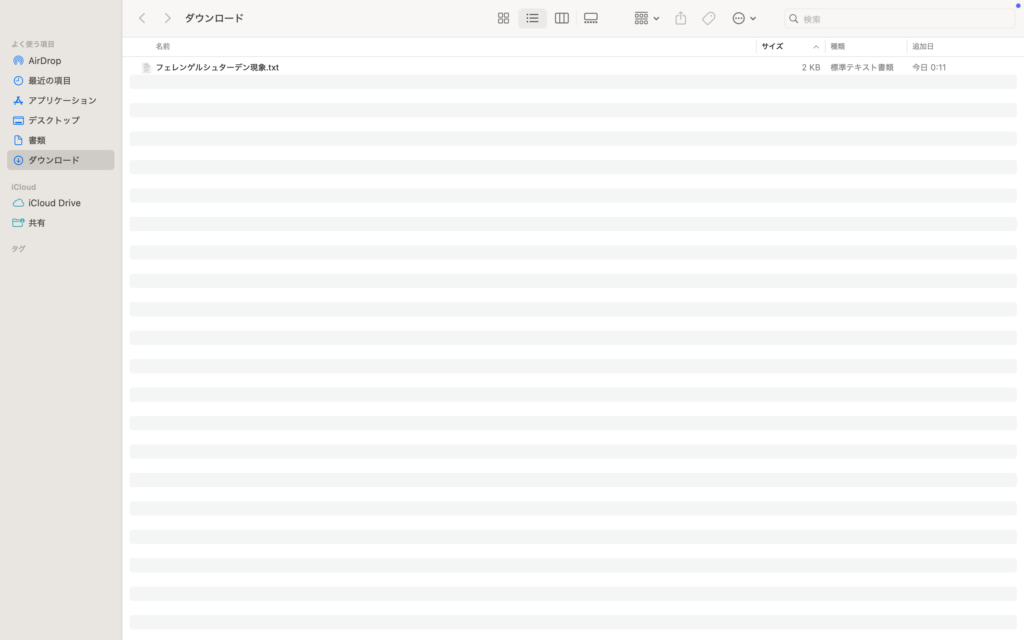
Task: Switch to column view
Action: [x=562, y=18]
